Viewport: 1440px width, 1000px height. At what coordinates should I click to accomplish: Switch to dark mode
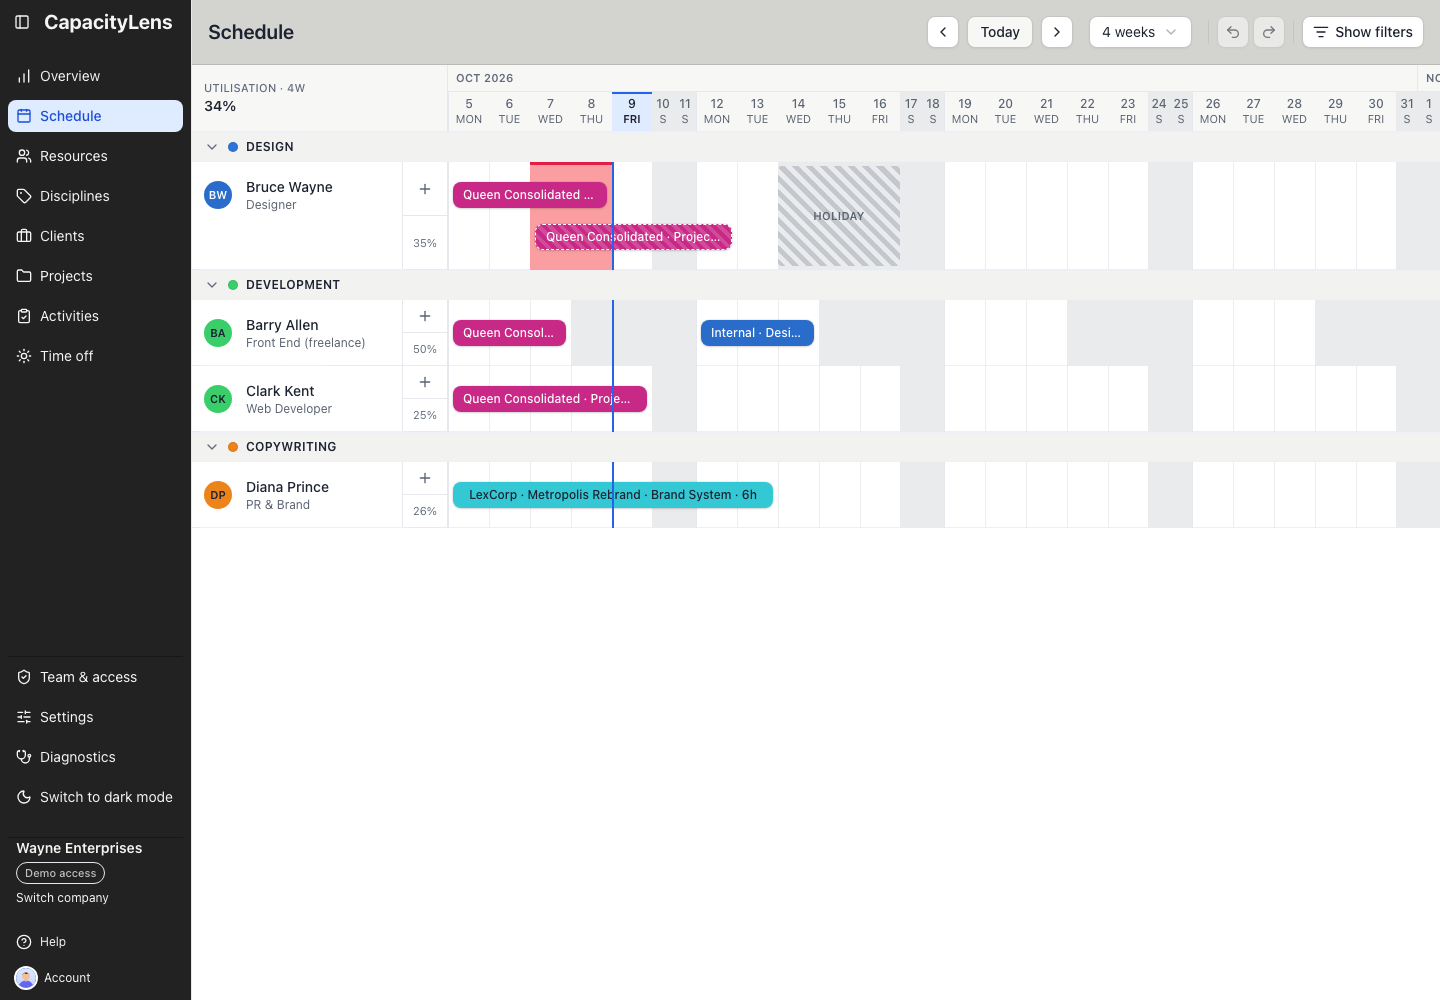click(x=95, y=797)
